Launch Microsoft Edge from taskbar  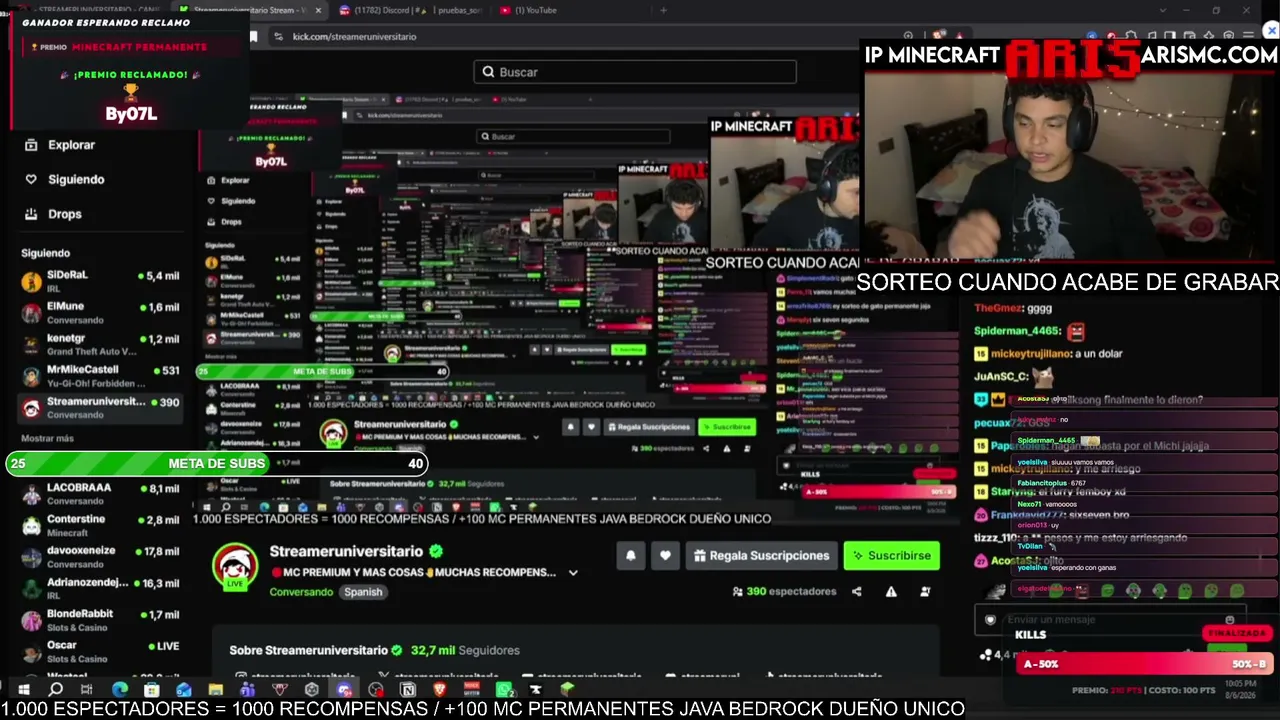120,689
